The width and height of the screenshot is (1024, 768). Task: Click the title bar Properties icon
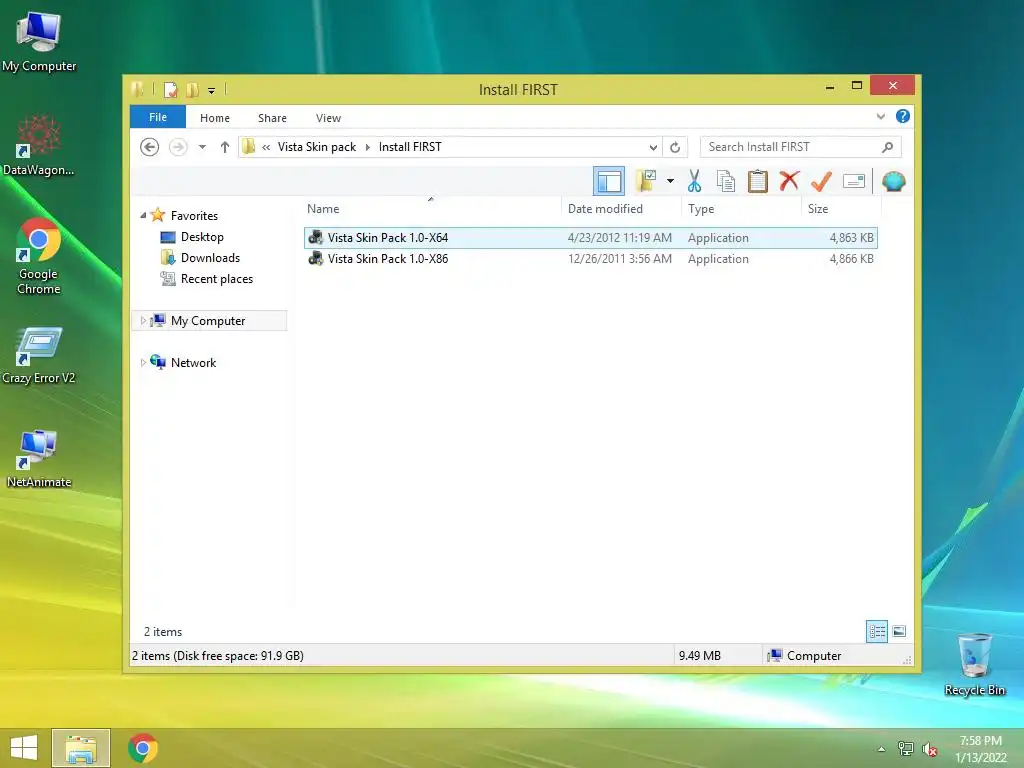pyautogui.click(x=170, y=89)
